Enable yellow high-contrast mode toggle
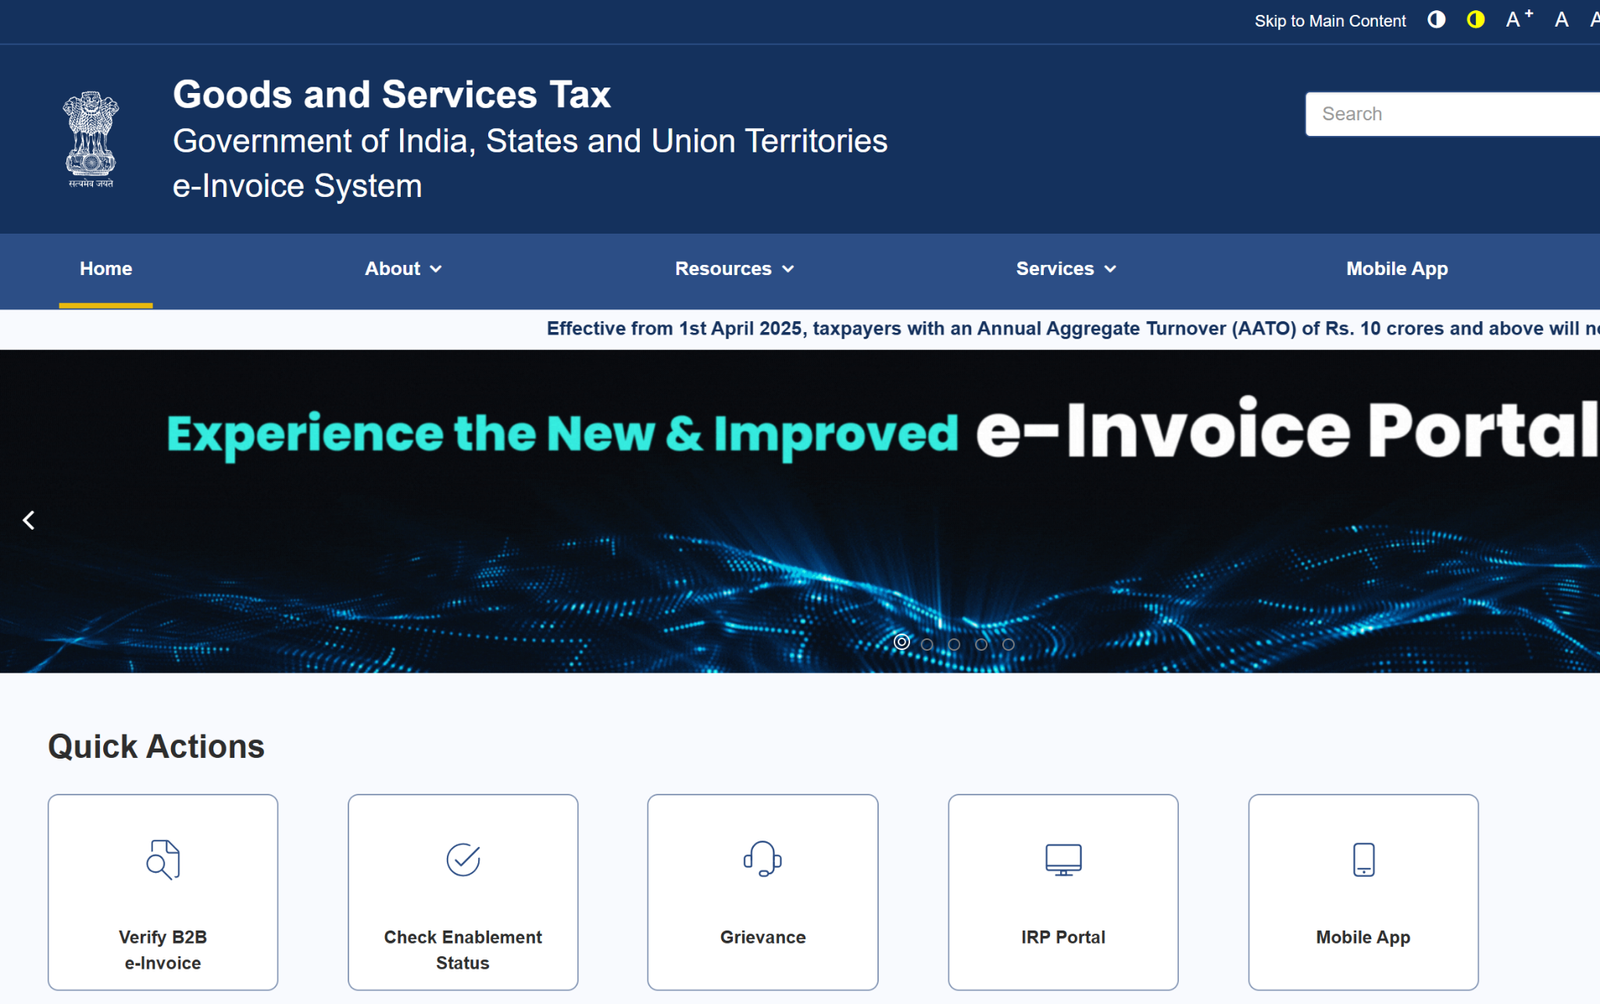The height and width of the screenshot is (1004, 1600). (x=1475, y=19)
